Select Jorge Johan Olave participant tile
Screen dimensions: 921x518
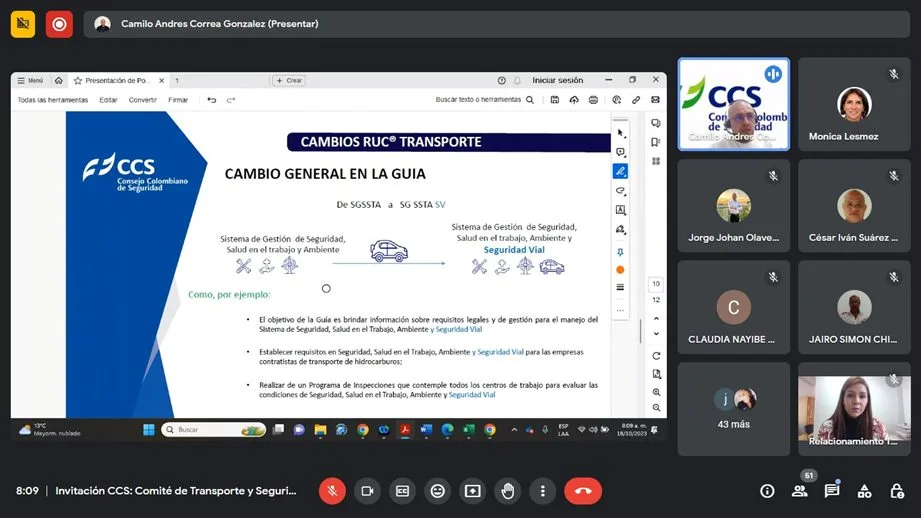click(x=734, y=206)
